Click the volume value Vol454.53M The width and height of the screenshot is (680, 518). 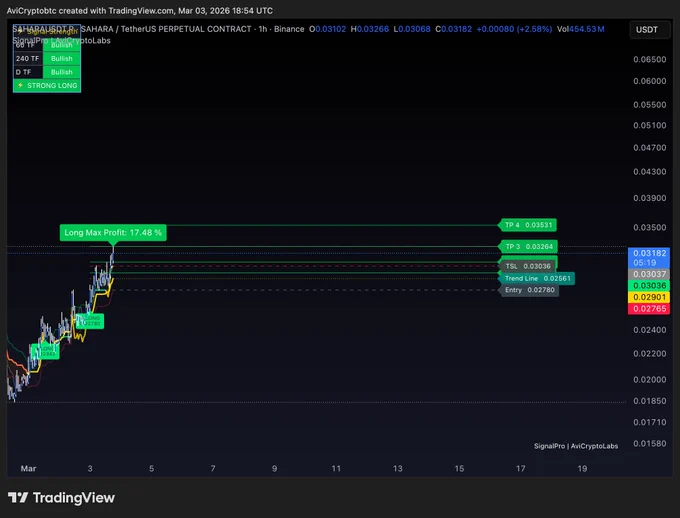click(581, 29)
